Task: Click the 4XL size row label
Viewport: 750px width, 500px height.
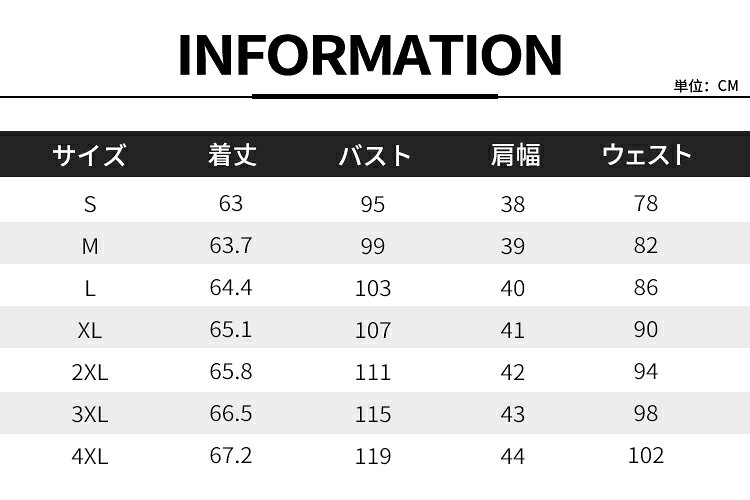Action: (90, 456)
